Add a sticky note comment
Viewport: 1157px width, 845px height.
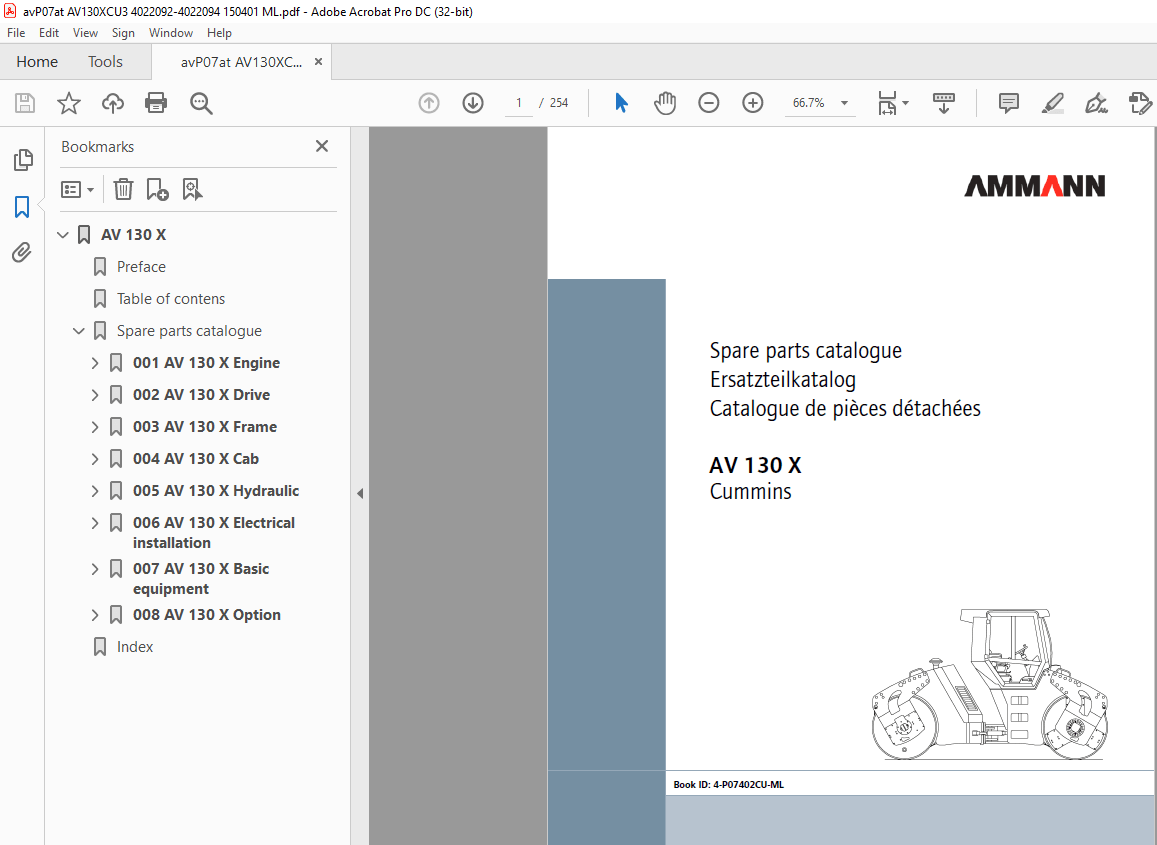click(1008, 103)
